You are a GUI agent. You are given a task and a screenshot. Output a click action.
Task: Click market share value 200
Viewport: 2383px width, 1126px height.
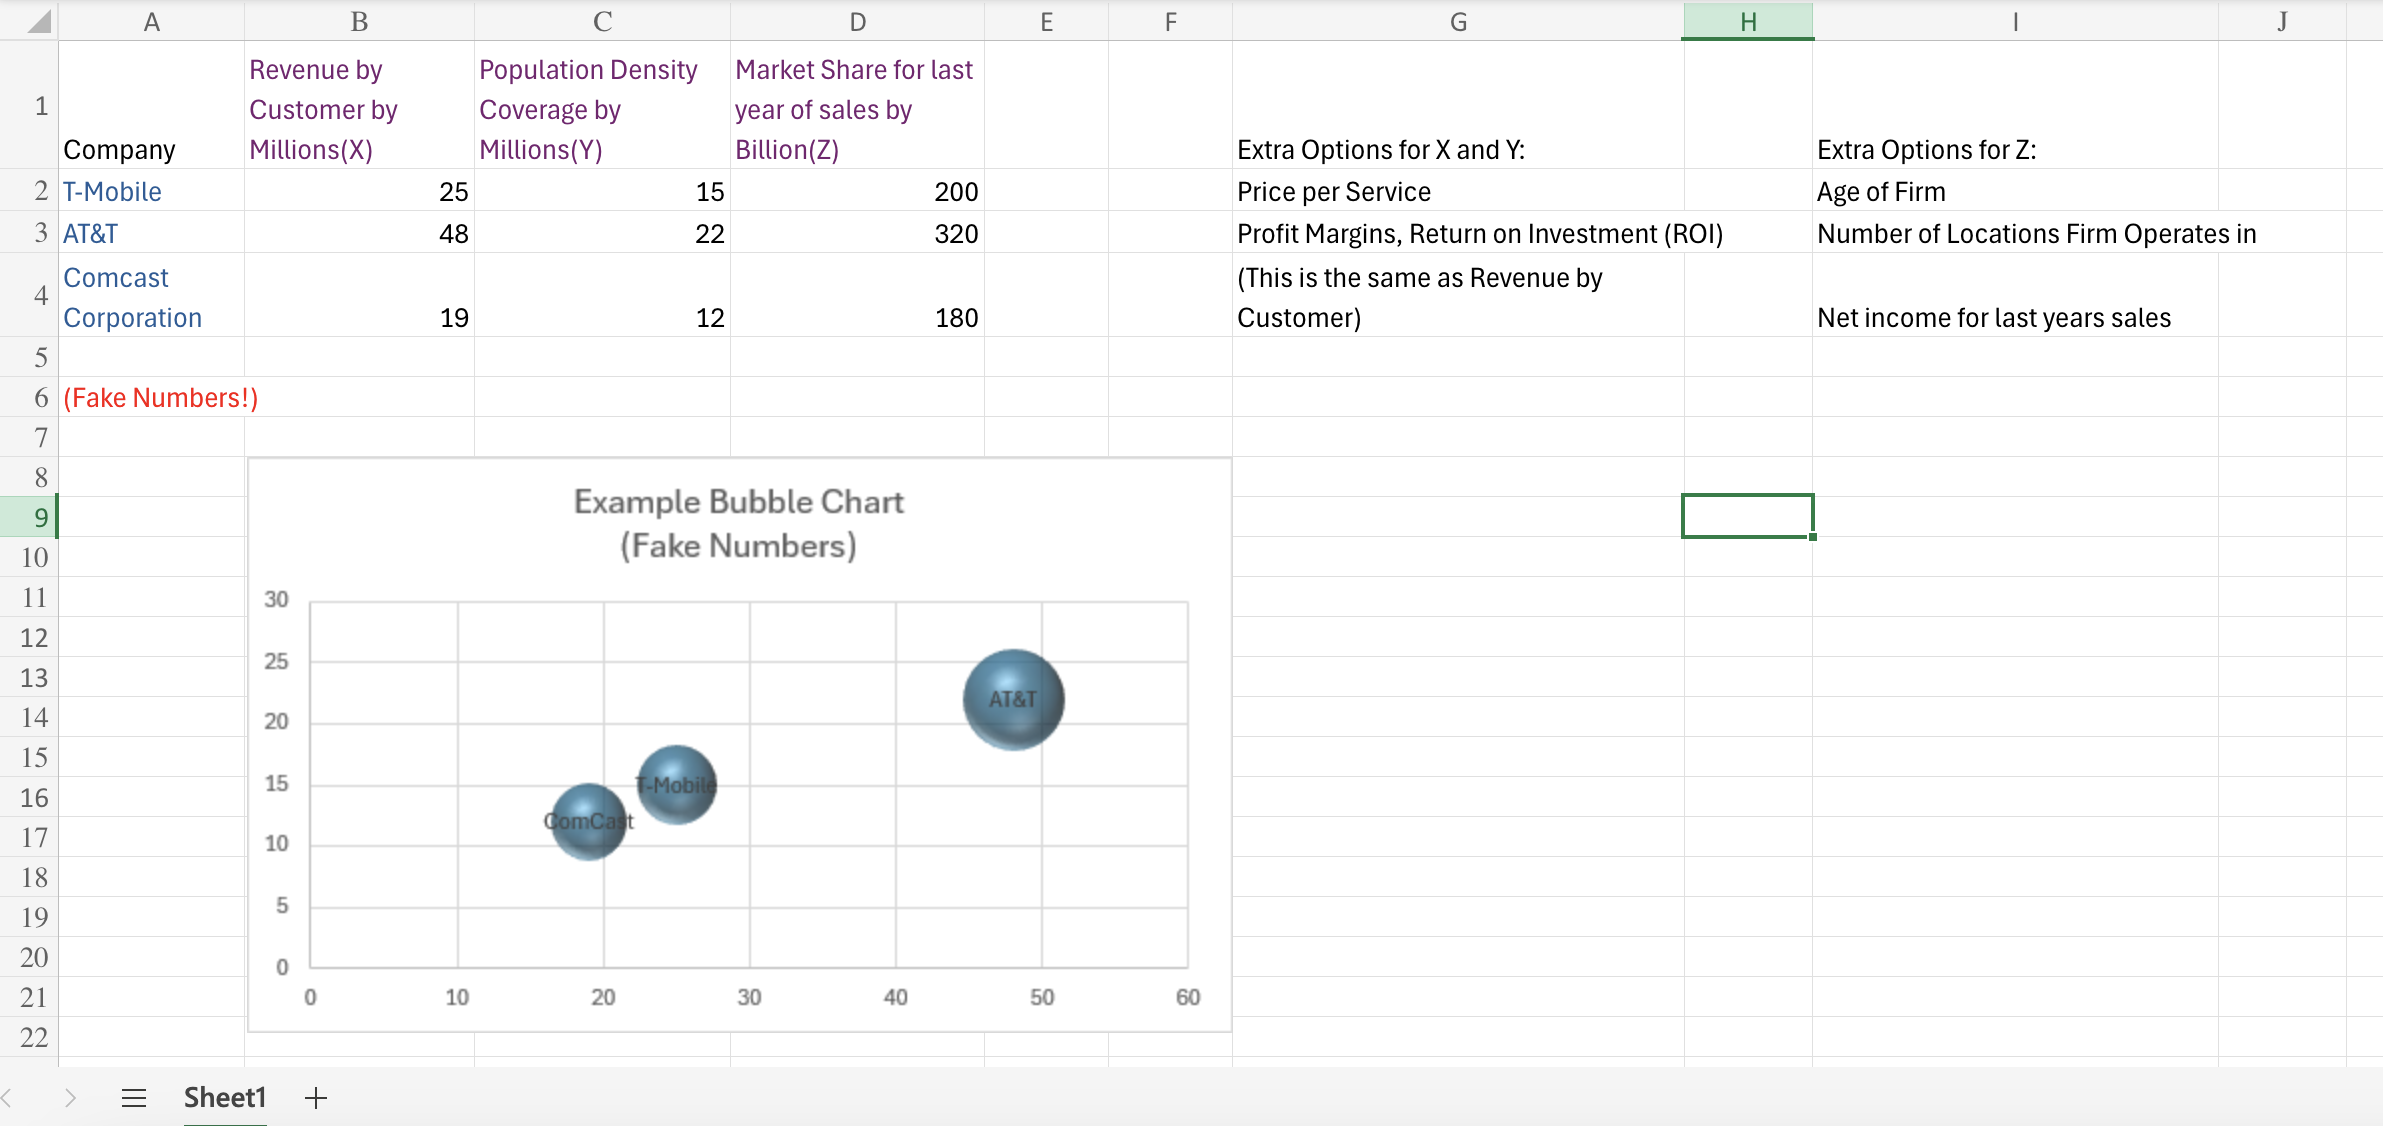coord(857,190)
